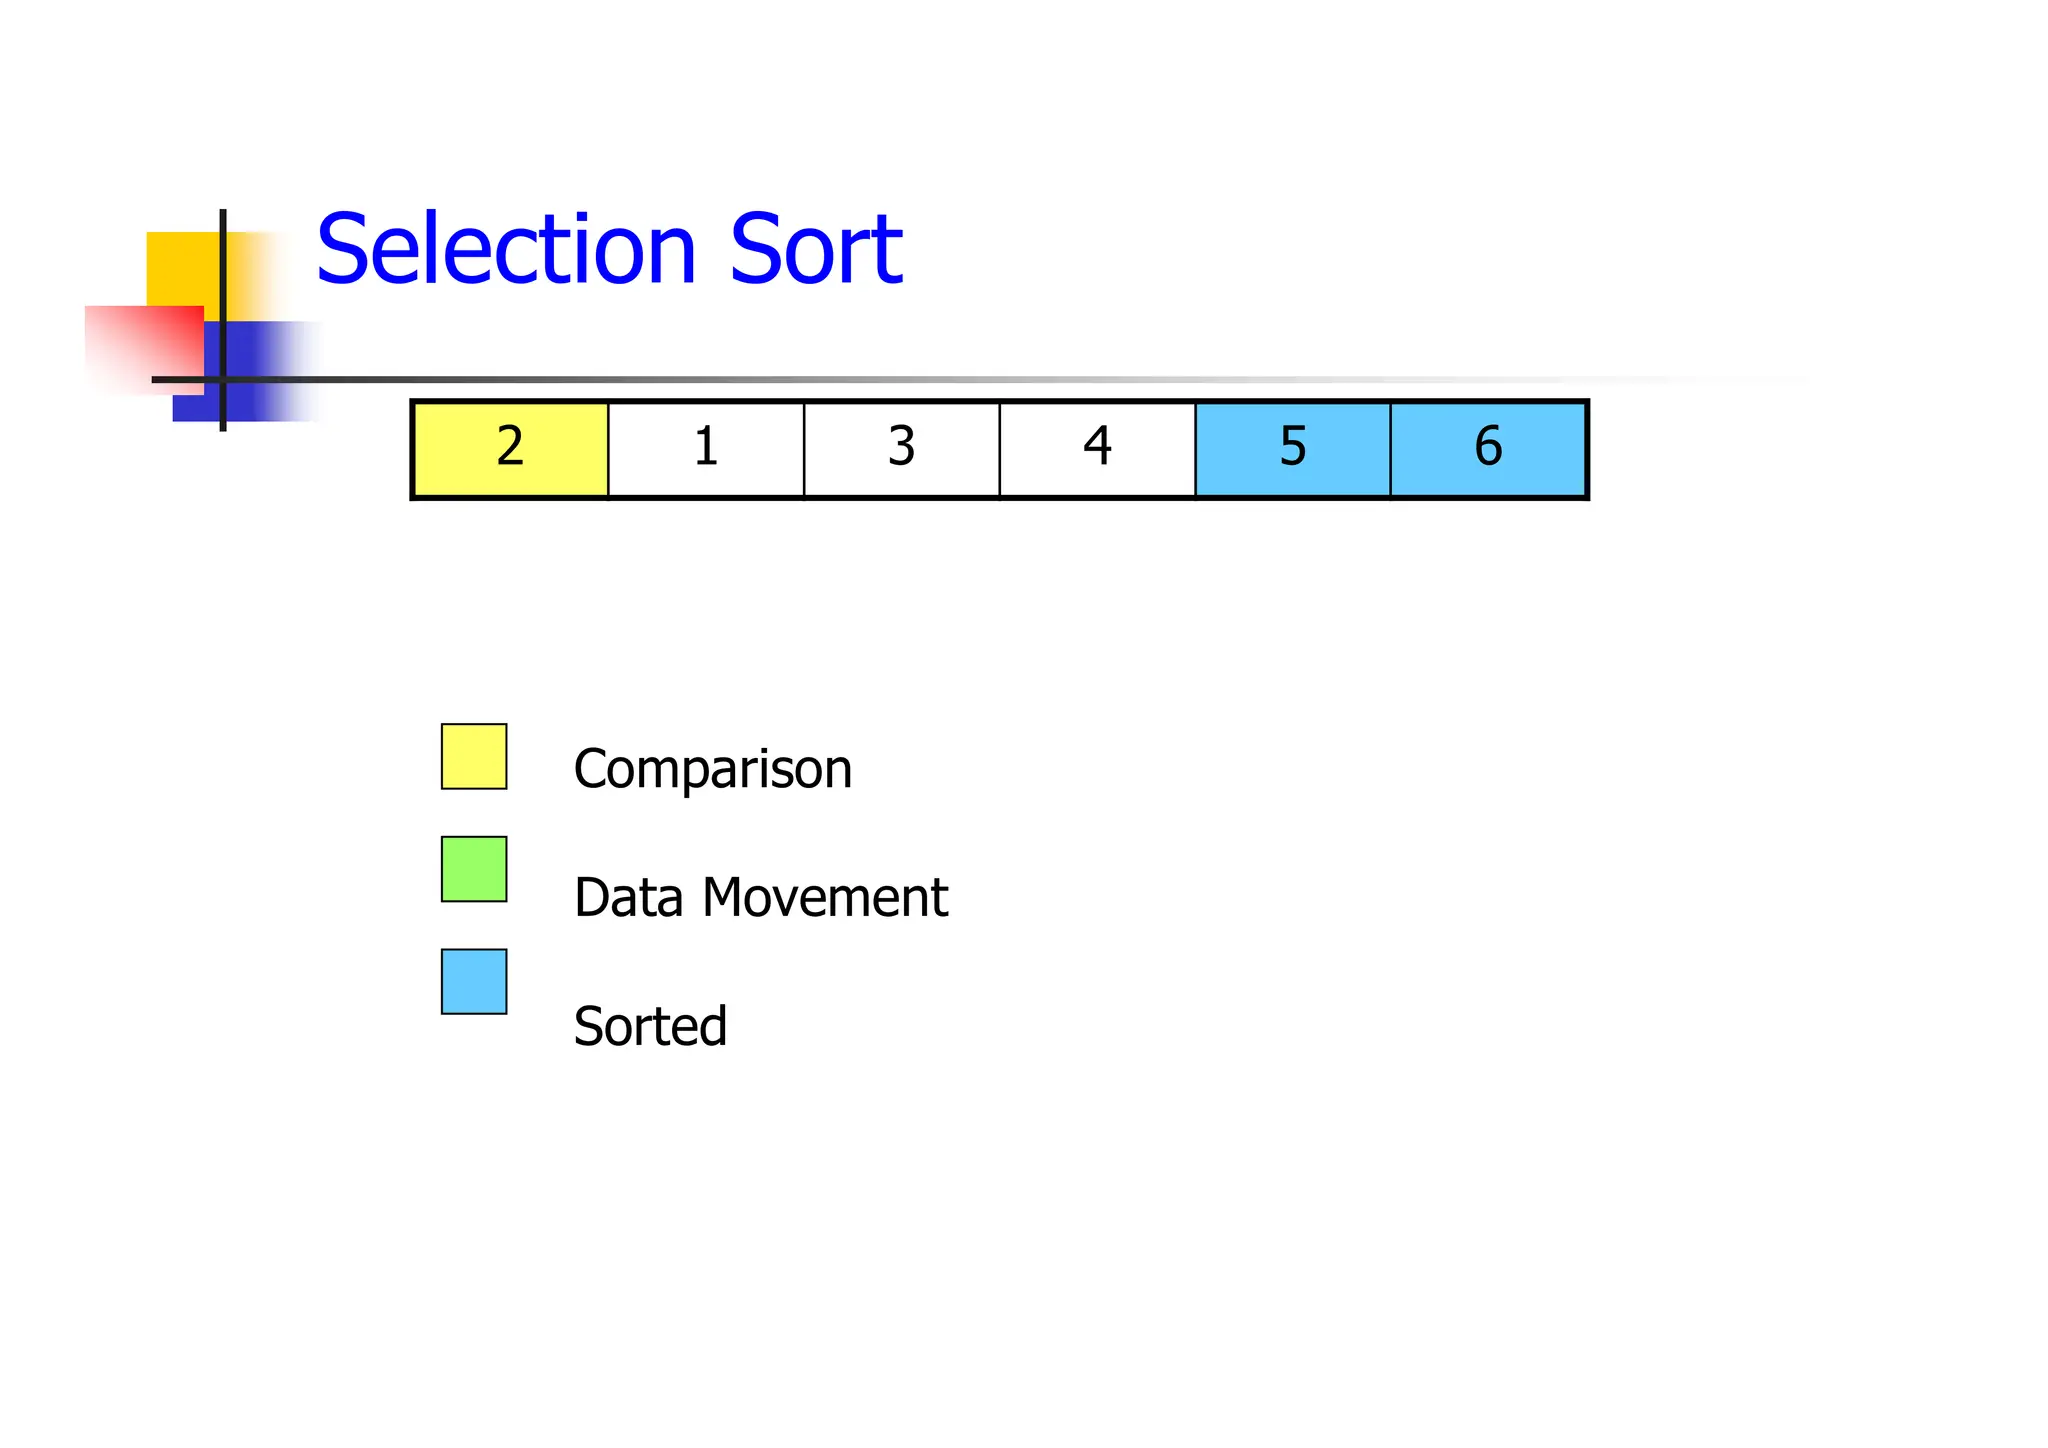The width and height of the screenshot is (2048, 1448).
Task: Click the orange-yellow decorative square beside the title
Action: pyautogui.click(x=180, y=267)
